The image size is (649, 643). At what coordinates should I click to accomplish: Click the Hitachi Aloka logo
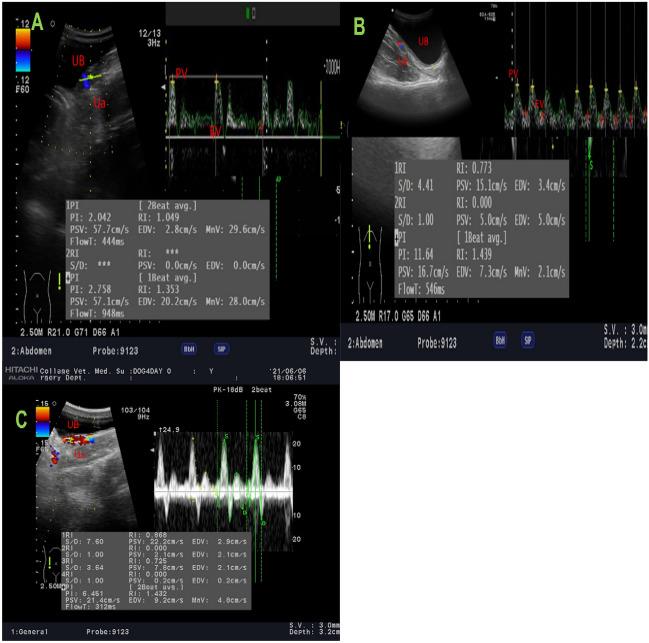pyautogui.click(x=22, y=372)
